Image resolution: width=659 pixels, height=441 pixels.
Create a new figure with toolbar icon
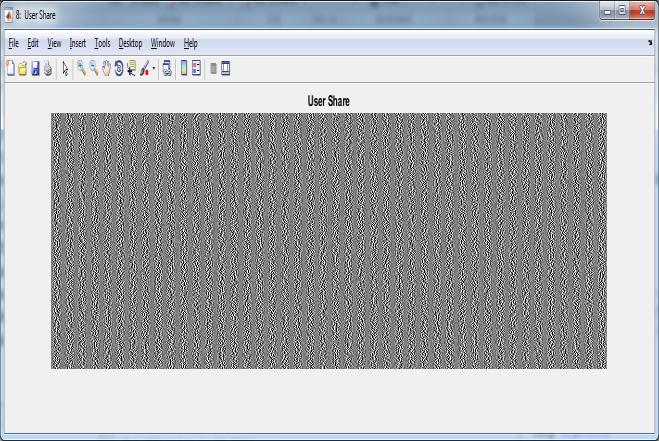point(11,68)
